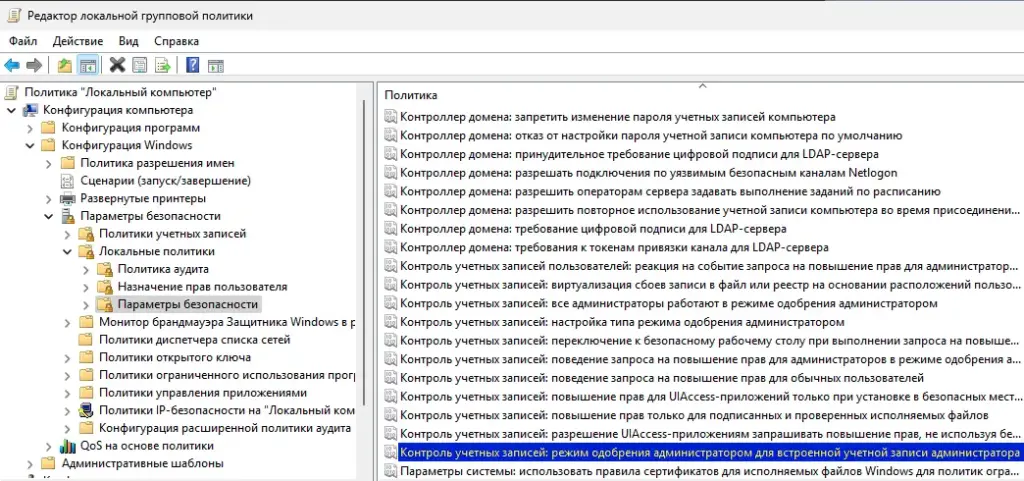The image size is (1024, 481).
Task: Click the blue Help question mark icon
Action: point(191,66)
